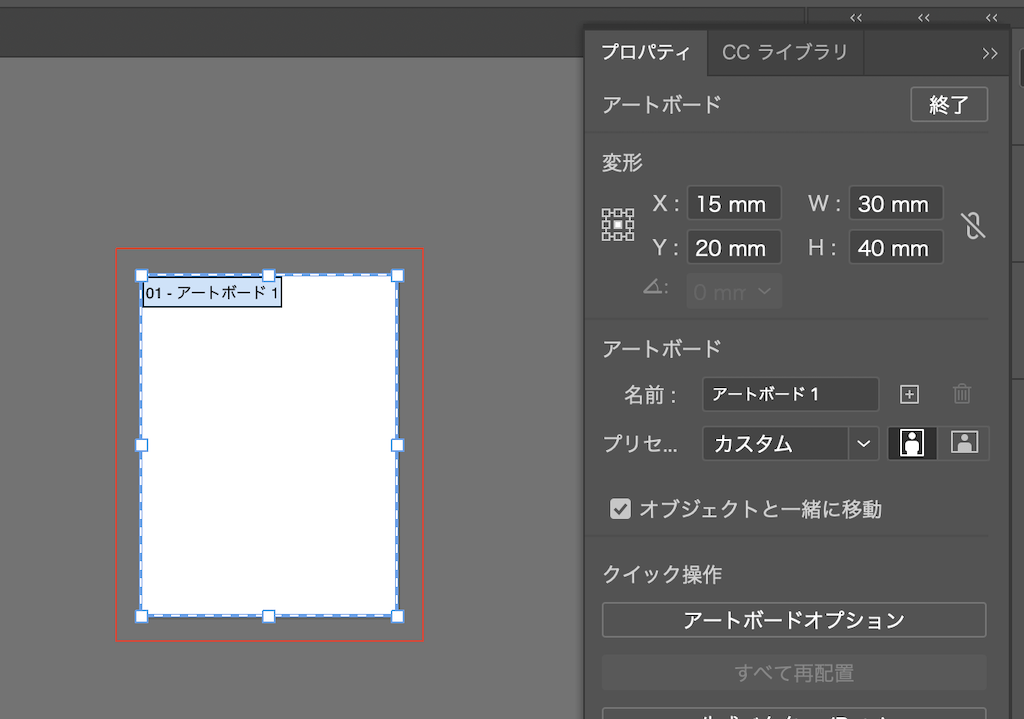Click the クイック操作 section heading
Screen dimensions: 1024x719
tap(662, 575)
